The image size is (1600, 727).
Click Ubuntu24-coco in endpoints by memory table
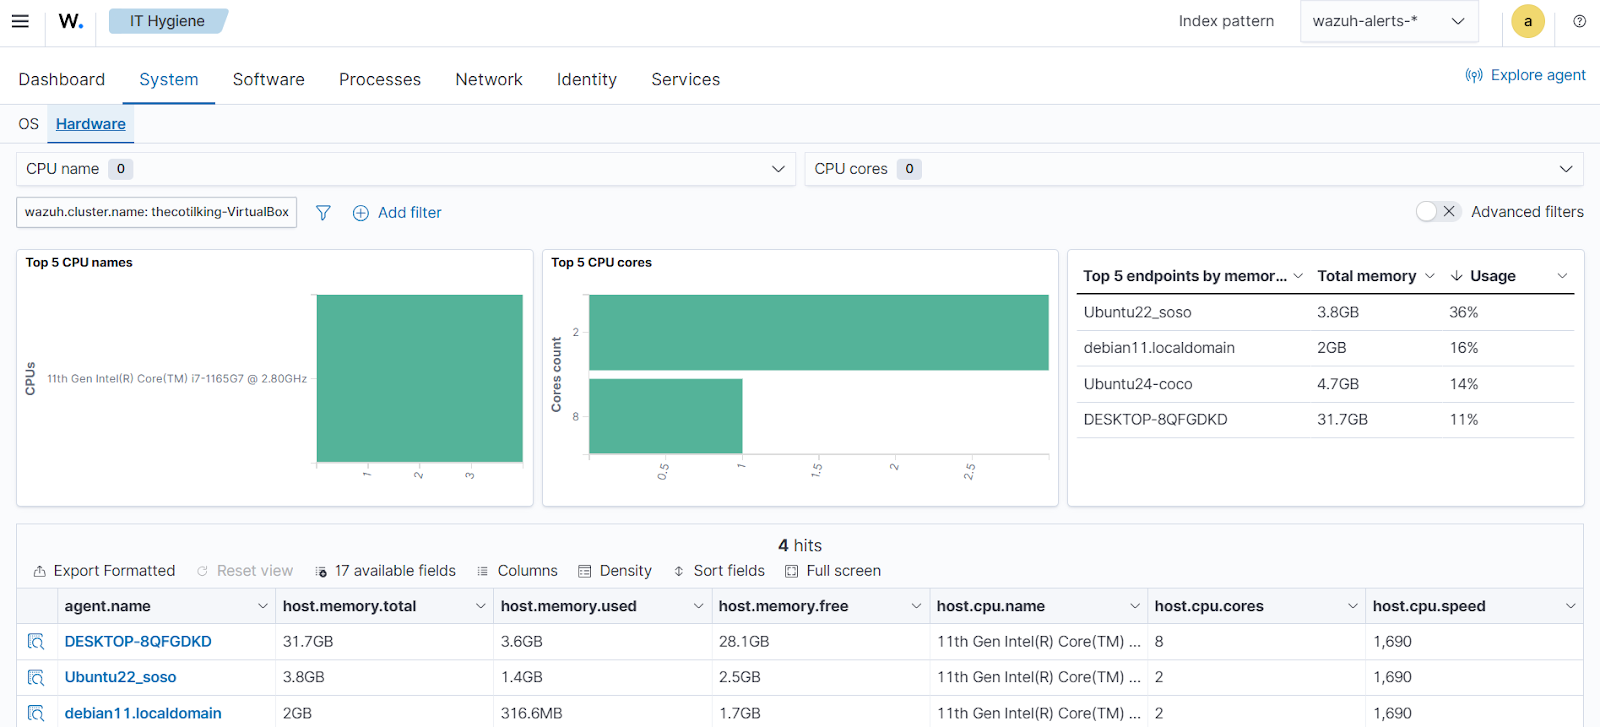coord(1138,384)
